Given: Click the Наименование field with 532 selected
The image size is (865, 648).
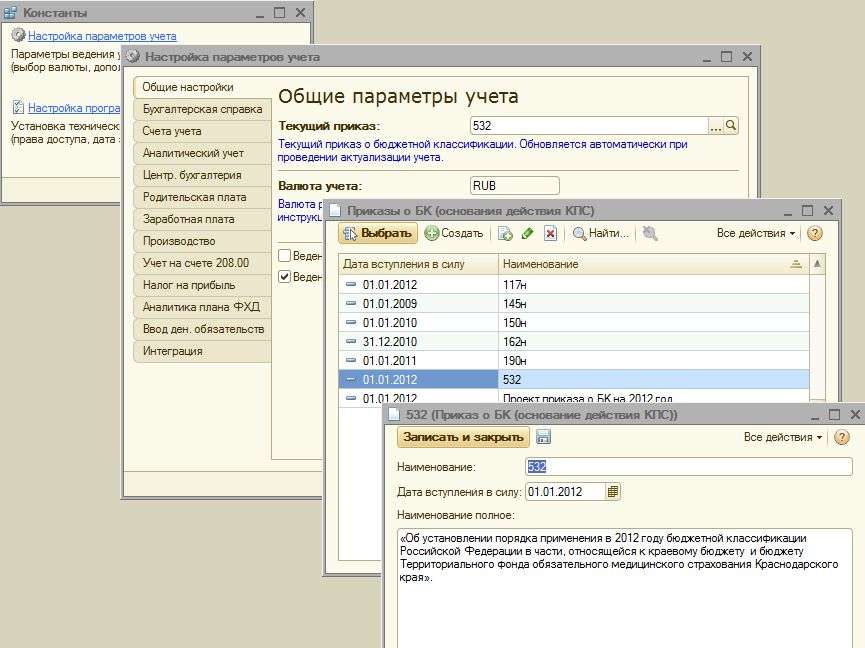Looking at the screenshot, I should coord(688,467).
